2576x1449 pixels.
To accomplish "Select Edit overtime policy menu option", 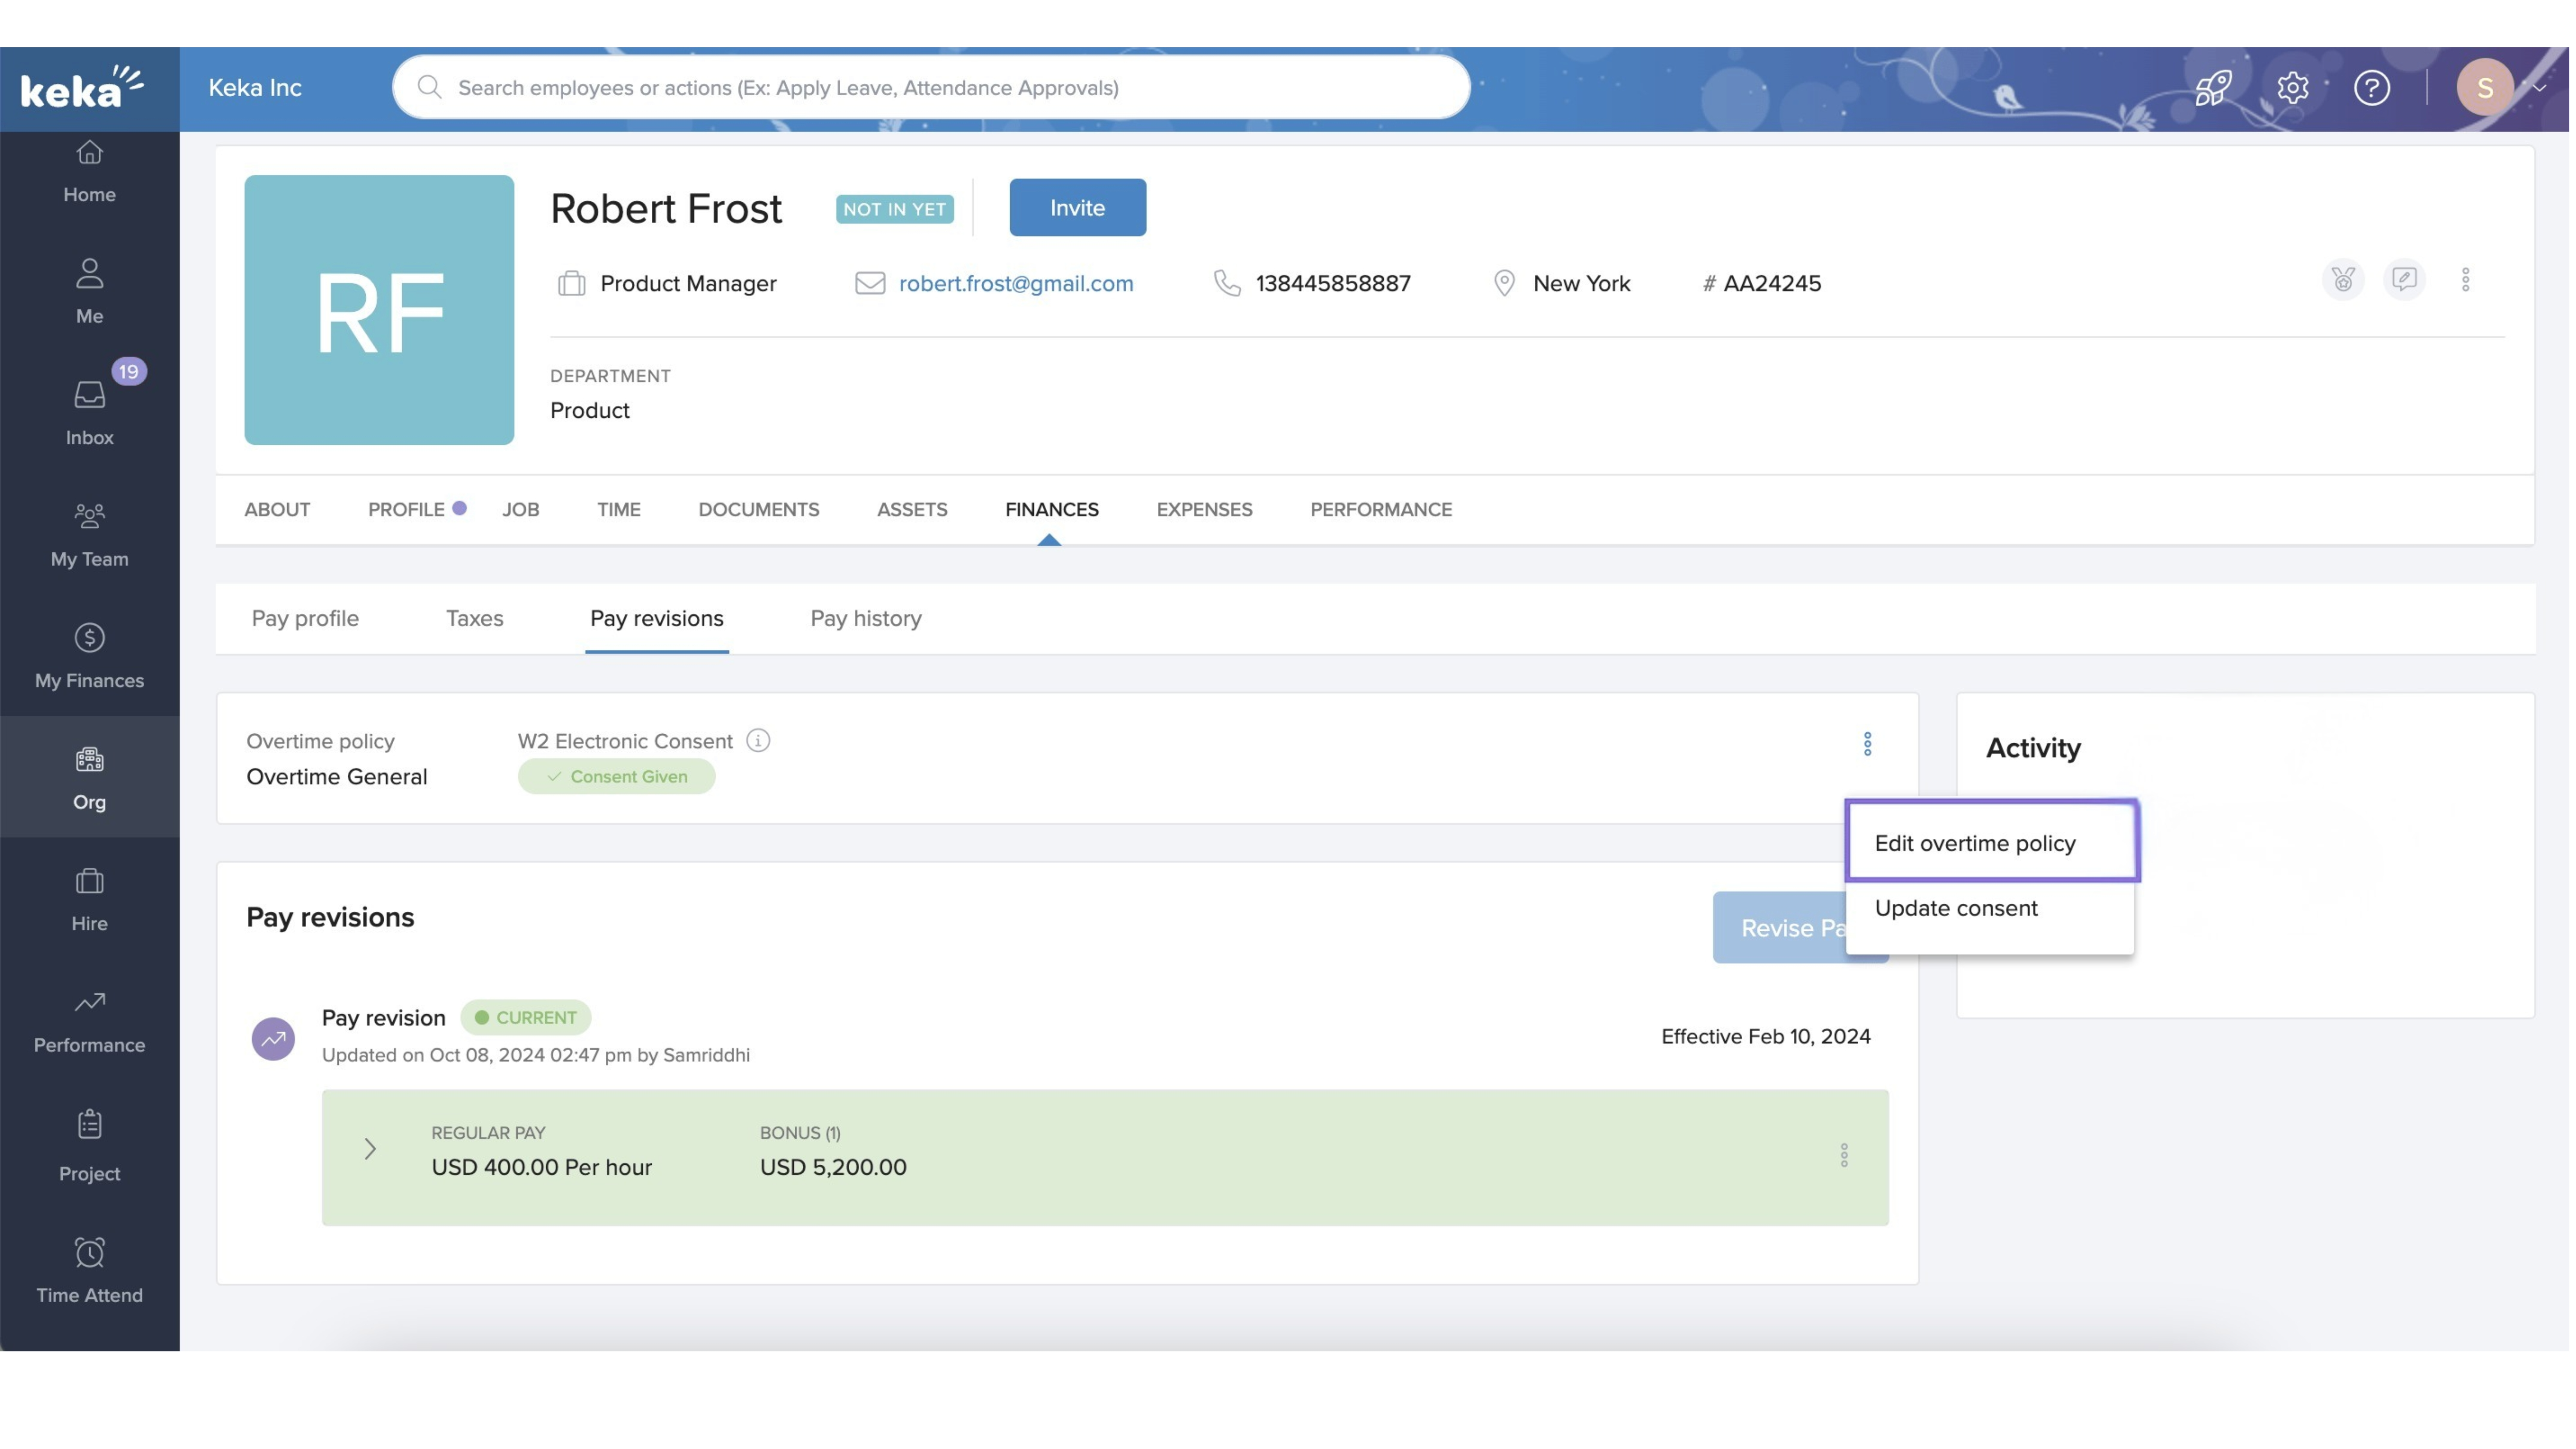I will 1974,843.
